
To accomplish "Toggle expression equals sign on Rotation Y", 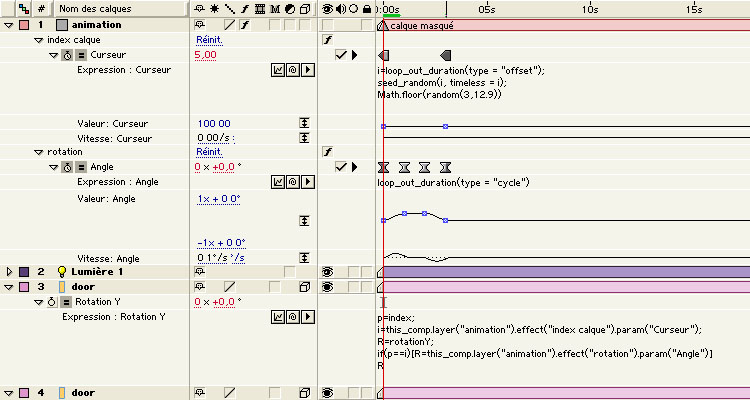I will [66, 302].
